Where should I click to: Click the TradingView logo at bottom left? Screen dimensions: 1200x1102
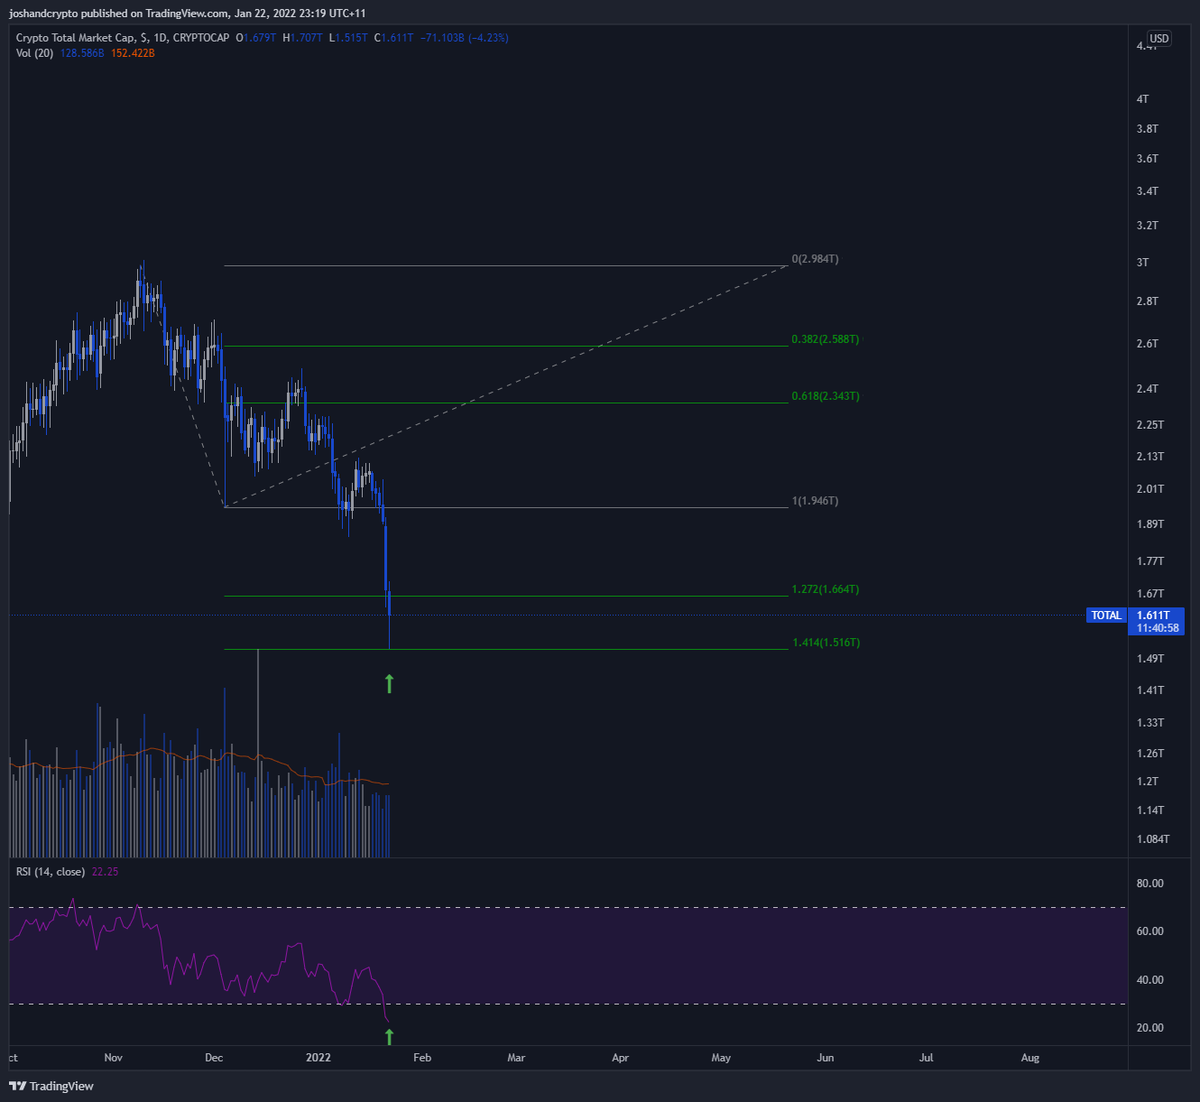coord(51,1086)
